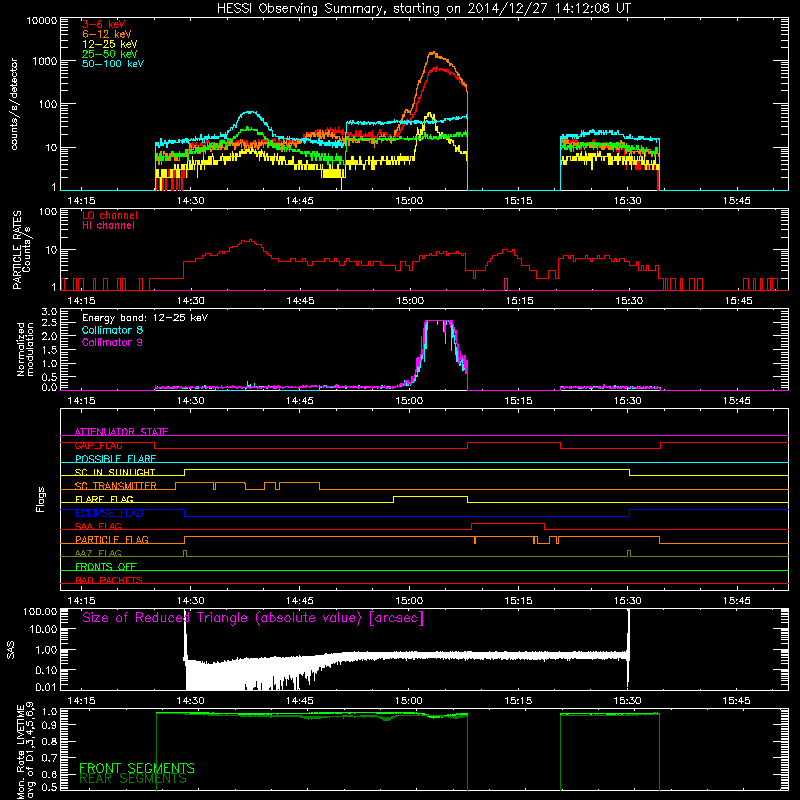This screenshot has height=800, width=800.
Task: Click the raised FLARE_FLAG segment near 15:00
Action: tap(430, 496)
